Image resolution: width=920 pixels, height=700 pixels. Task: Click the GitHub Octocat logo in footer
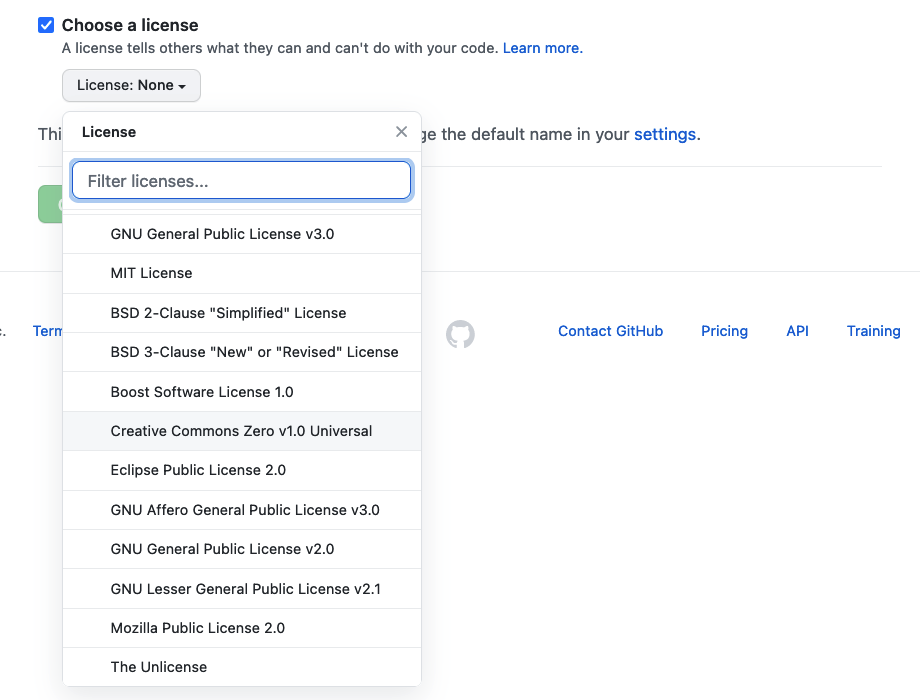pyautogui.click(x=460, y=334)
